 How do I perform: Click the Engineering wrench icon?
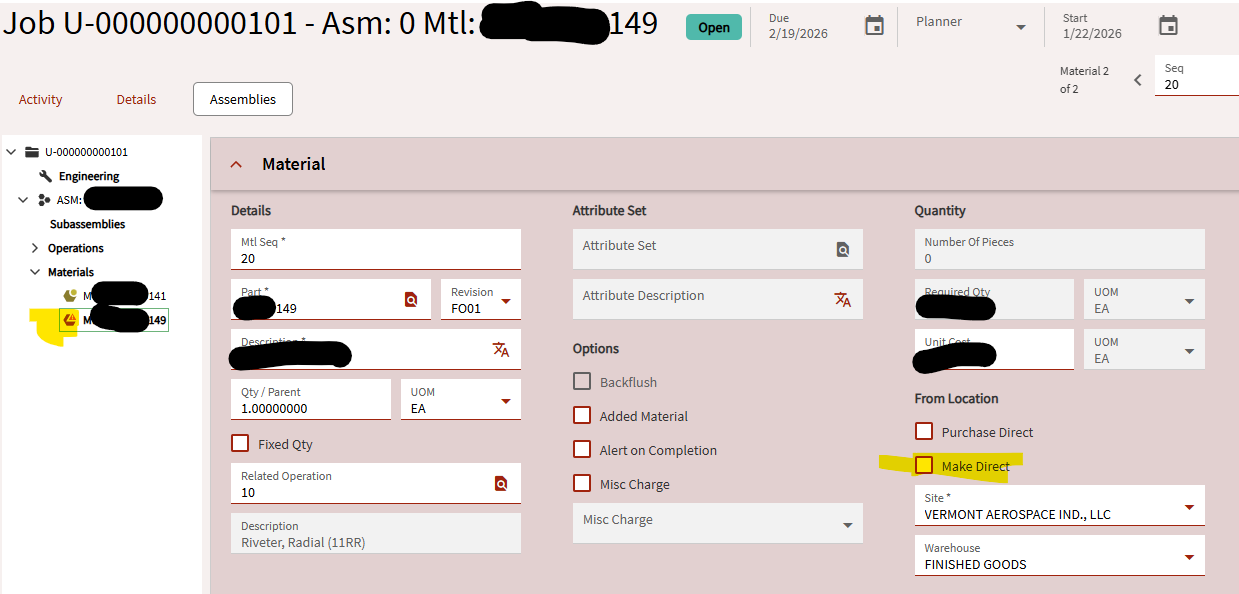[45, 176]
